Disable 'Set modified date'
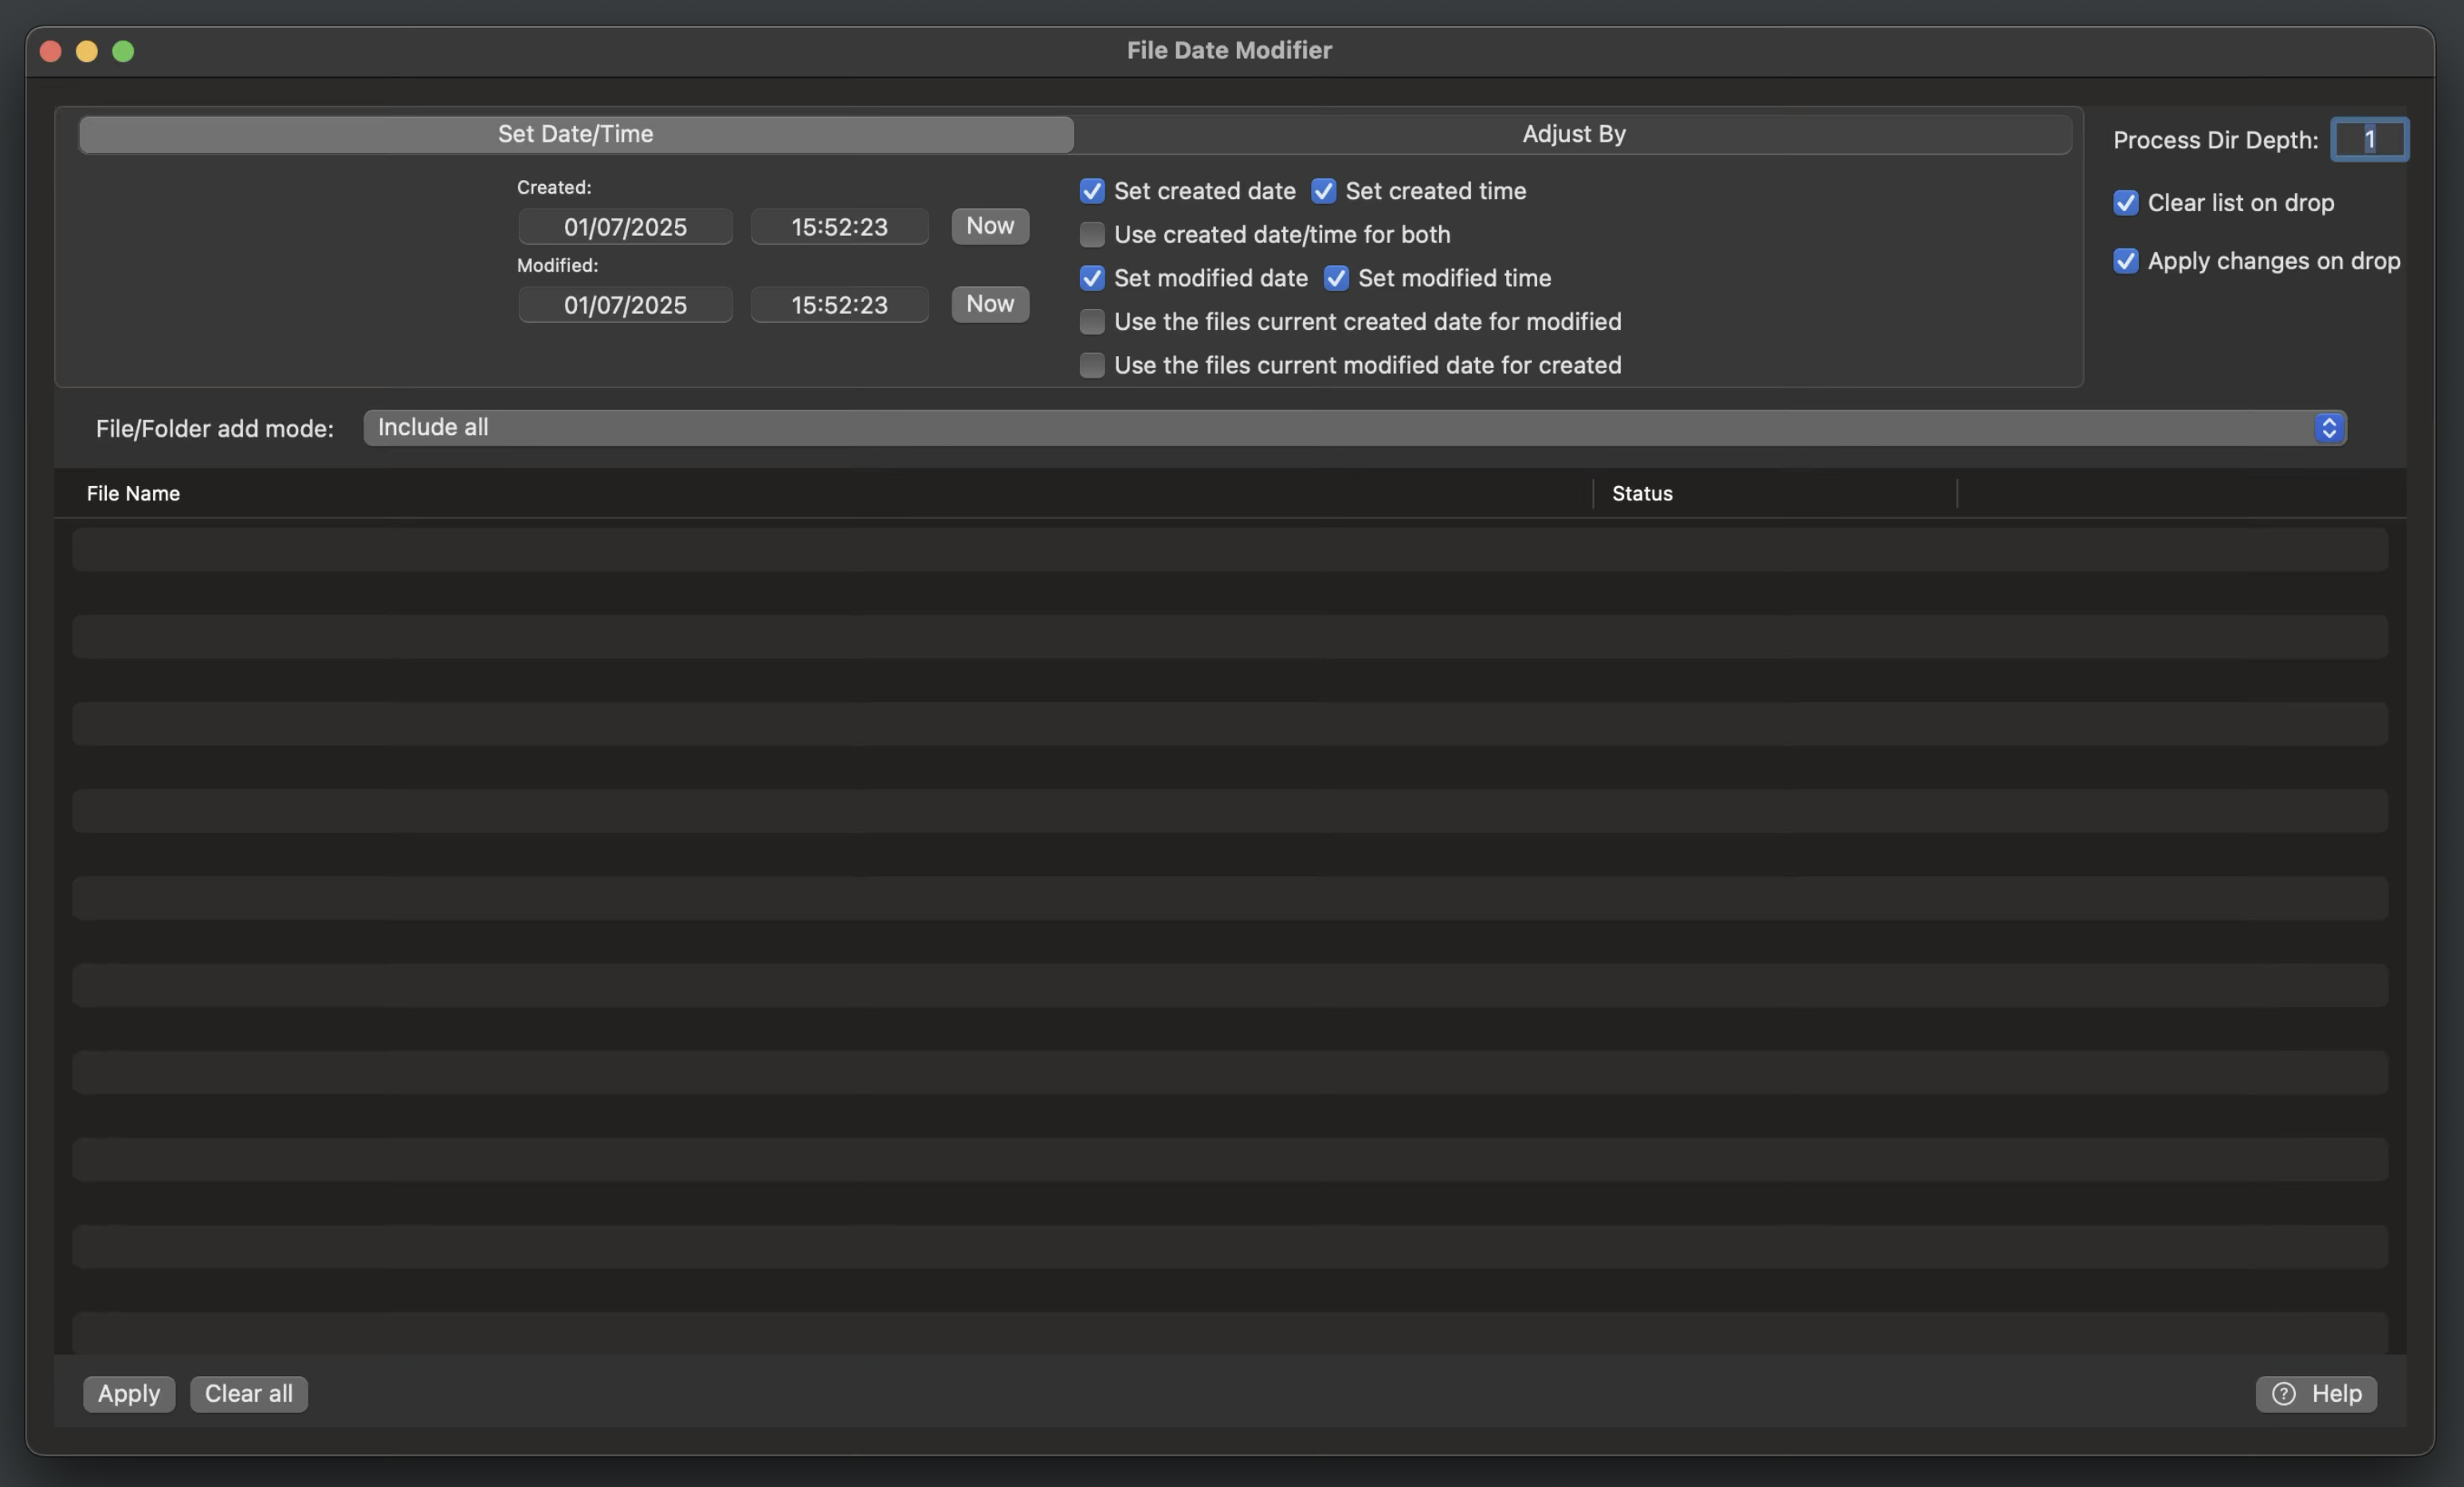Viewport: 2464px width, 1487px height. [1091, 278]
